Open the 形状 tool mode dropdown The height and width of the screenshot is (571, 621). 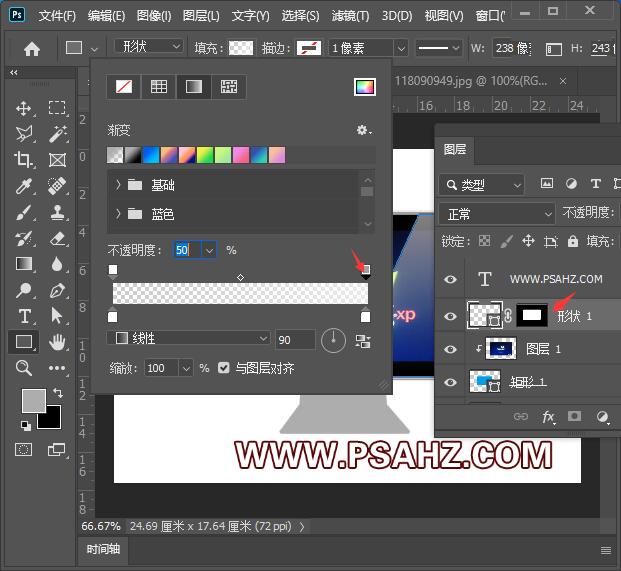tap(149, 47)
